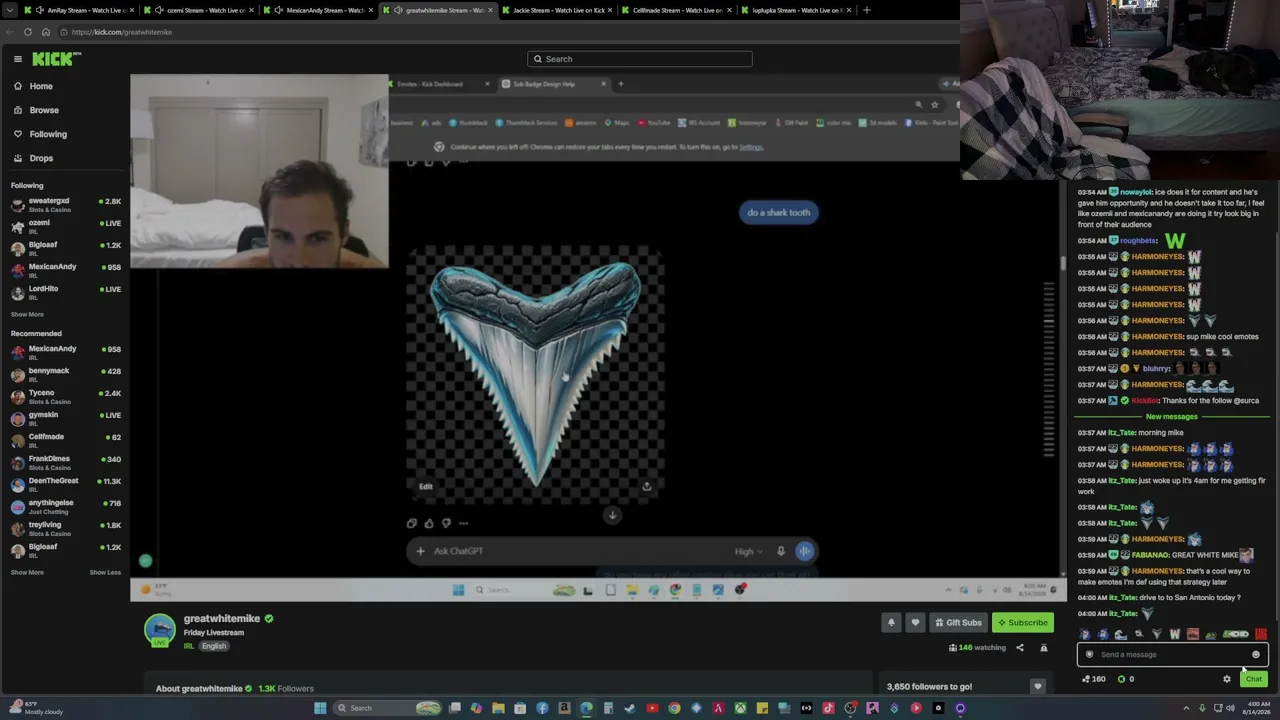Screen dimensions: 1280x720
Task: Insert the shark tooth quick emote
Action: pos(1157,634)
